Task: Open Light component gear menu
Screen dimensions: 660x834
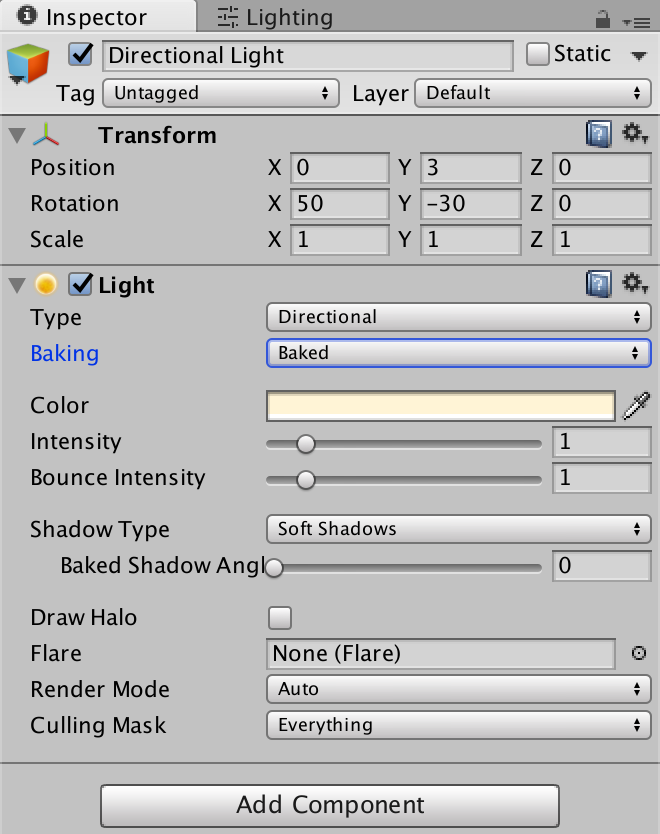Action: coord(635,283)
